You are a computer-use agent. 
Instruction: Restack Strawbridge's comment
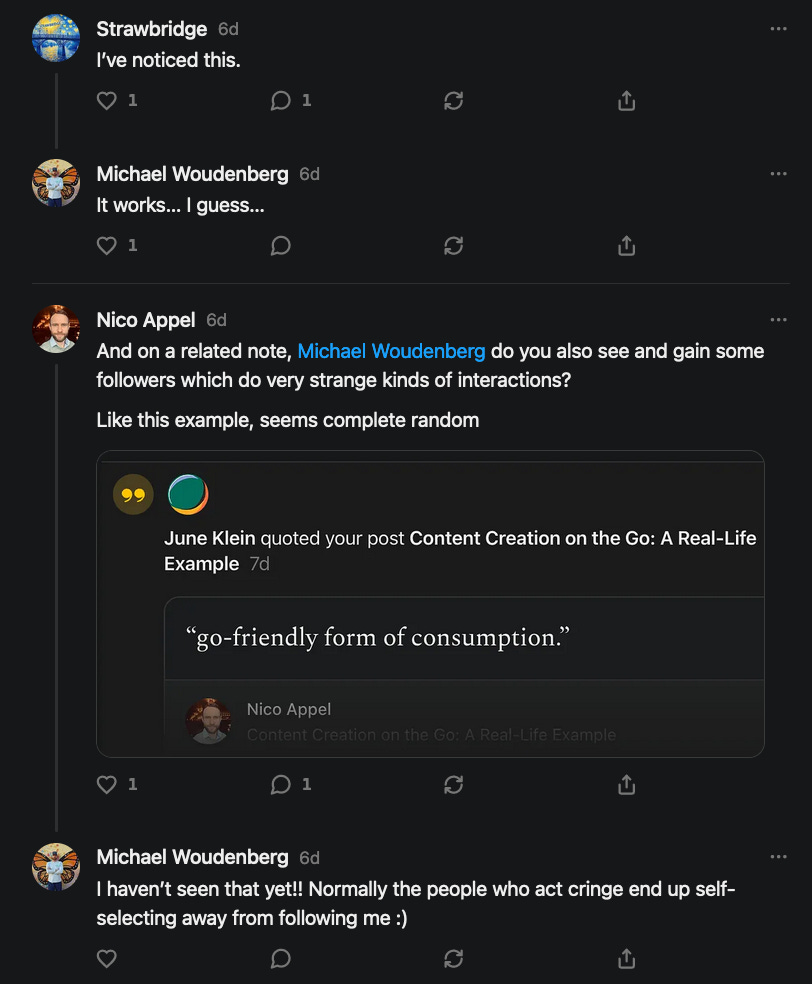pos(454,101)
